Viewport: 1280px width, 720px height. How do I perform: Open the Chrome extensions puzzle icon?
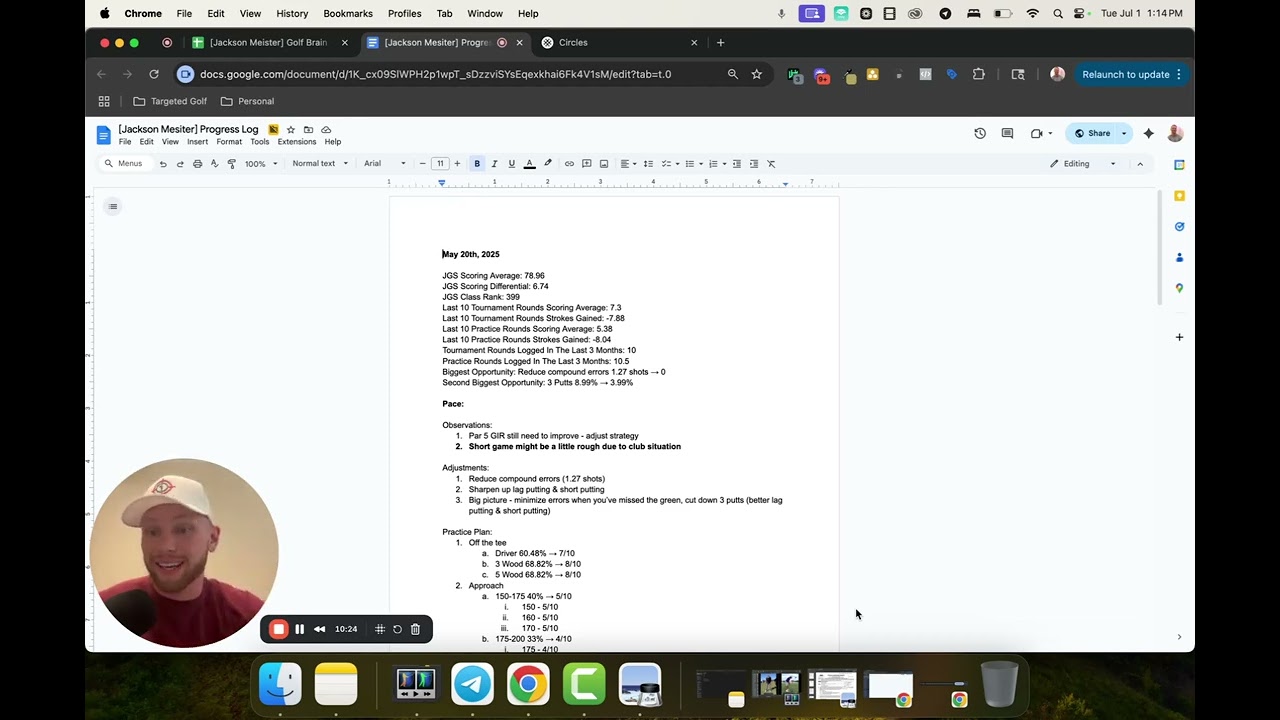pyautogui.click(x=978, y=74)
